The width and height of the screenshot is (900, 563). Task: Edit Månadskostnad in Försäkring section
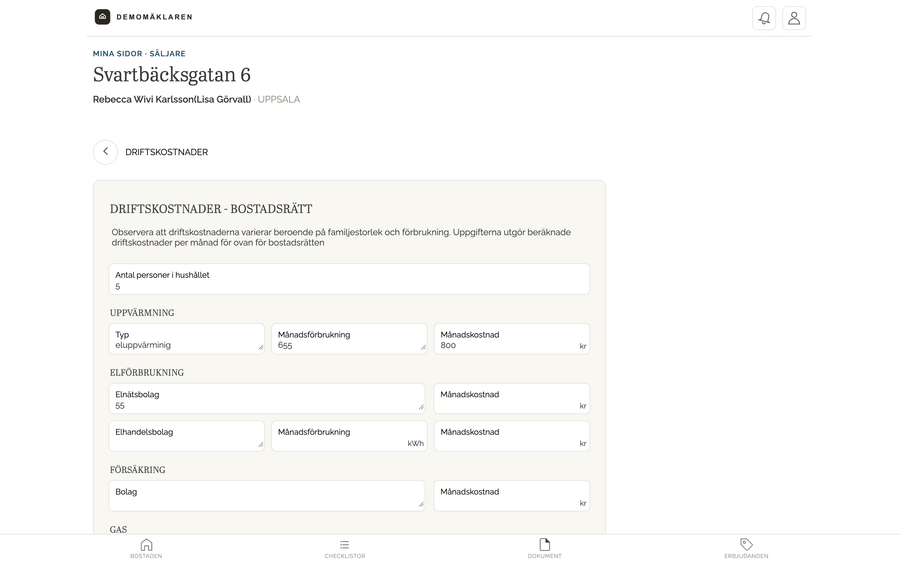[511, 496]
